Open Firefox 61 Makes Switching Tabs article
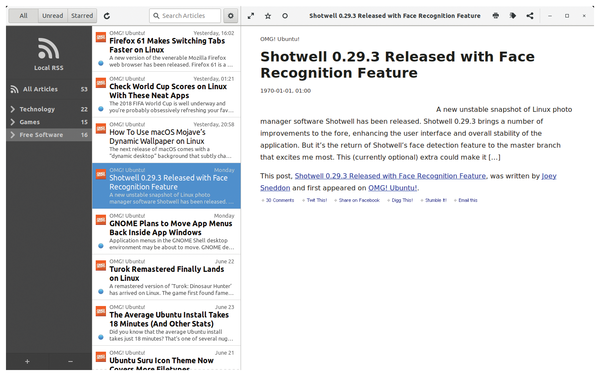The height and width of the screenshot is (376, 600). click(x=166, y=49)
